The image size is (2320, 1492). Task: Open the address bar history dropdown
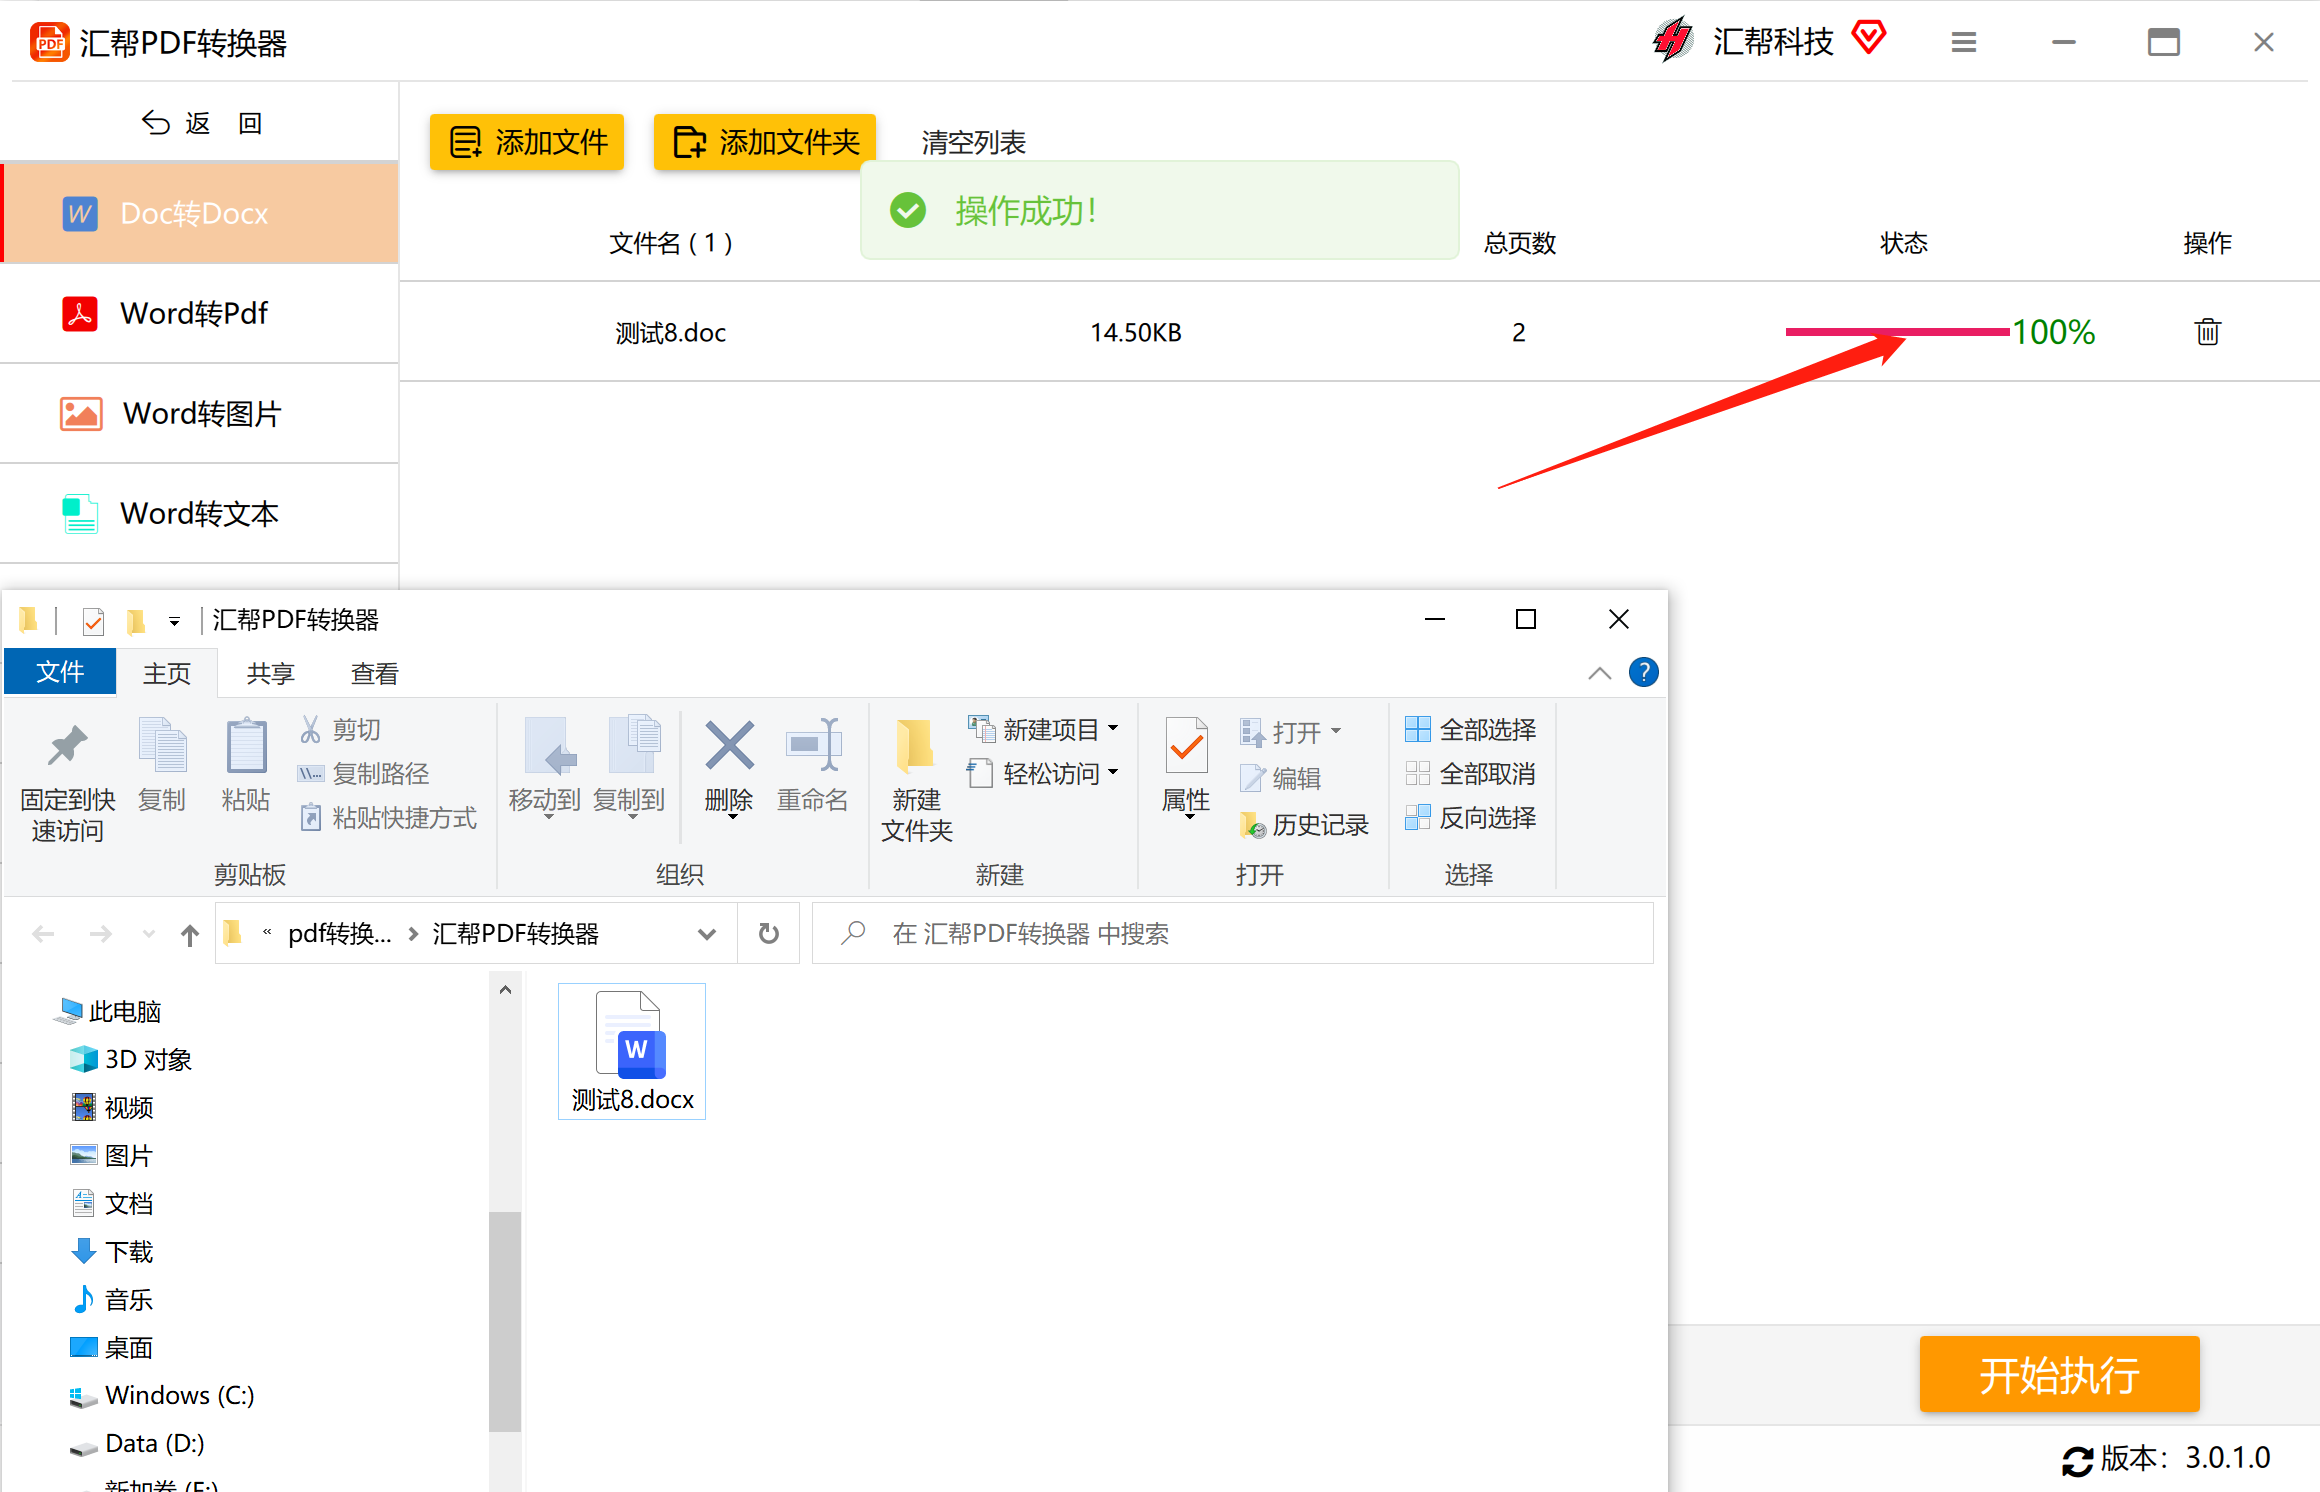pyautogui.click(x=707, y=934)
